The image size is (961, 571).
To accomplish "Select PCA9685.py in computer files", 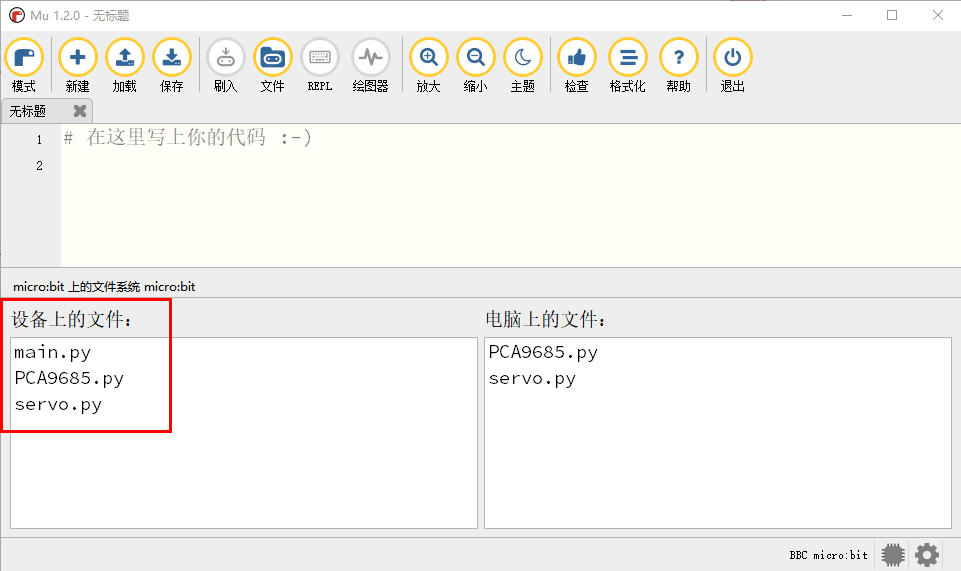I will point(543,352).
